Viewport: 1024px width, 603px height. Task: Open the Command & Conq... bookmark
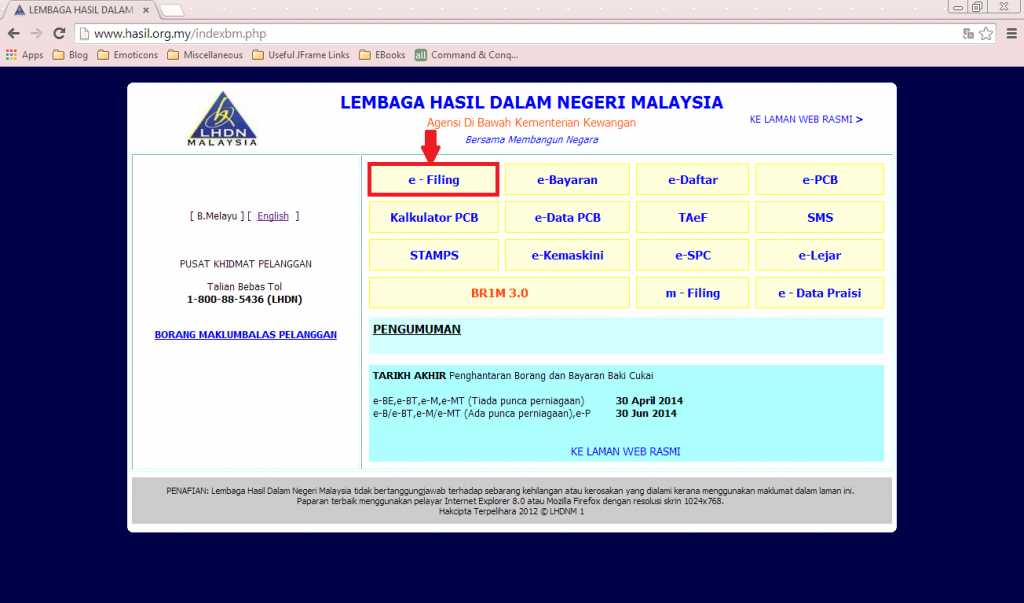[466, 55]
